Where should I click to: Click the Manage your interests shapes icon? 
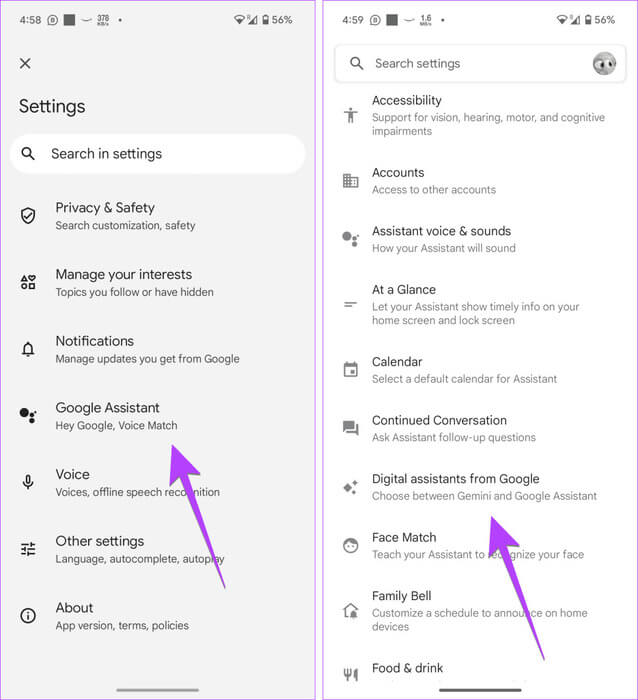(28, 282)
